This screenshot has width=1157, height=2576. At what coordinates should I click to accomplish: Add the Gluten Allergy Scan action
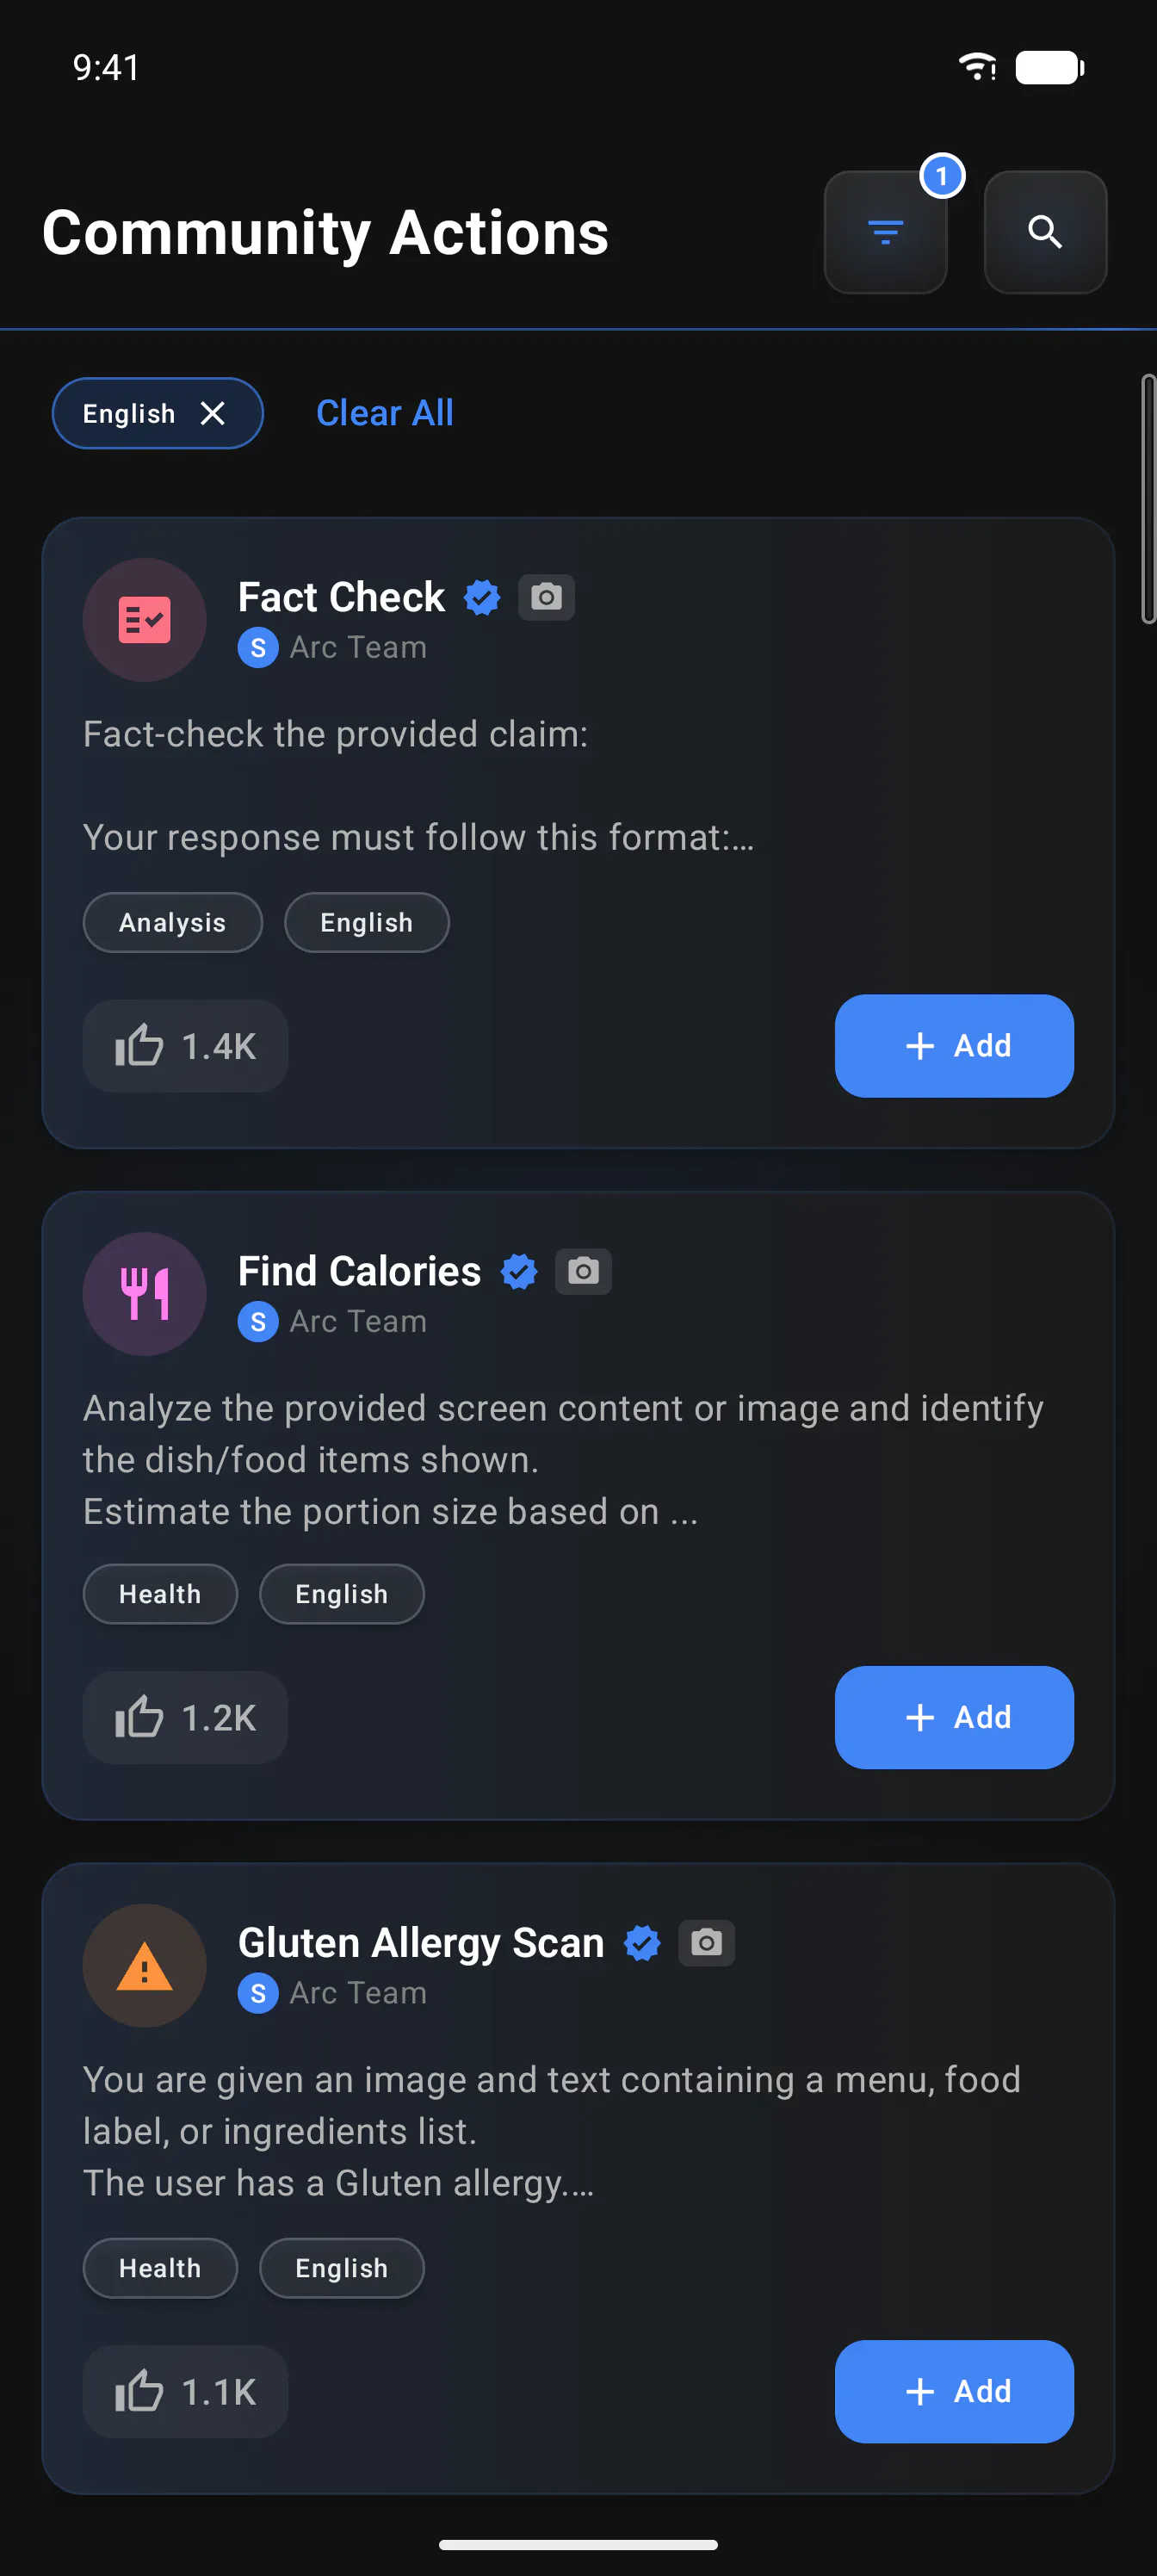(x=954, y=2392)
